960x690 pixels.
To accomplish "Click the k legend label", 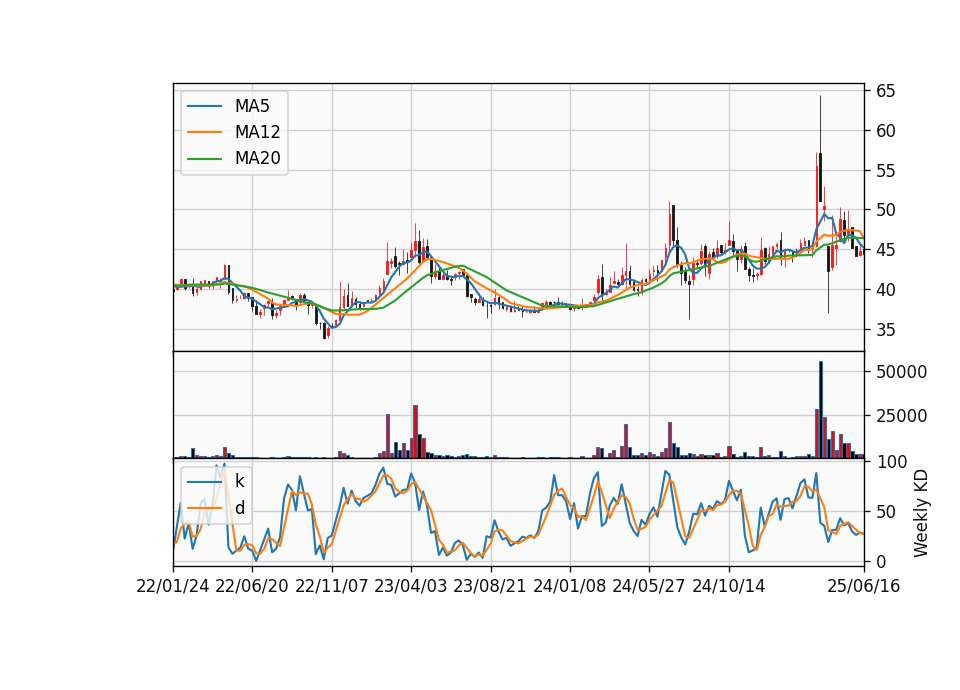I will (x=239, y=481).
